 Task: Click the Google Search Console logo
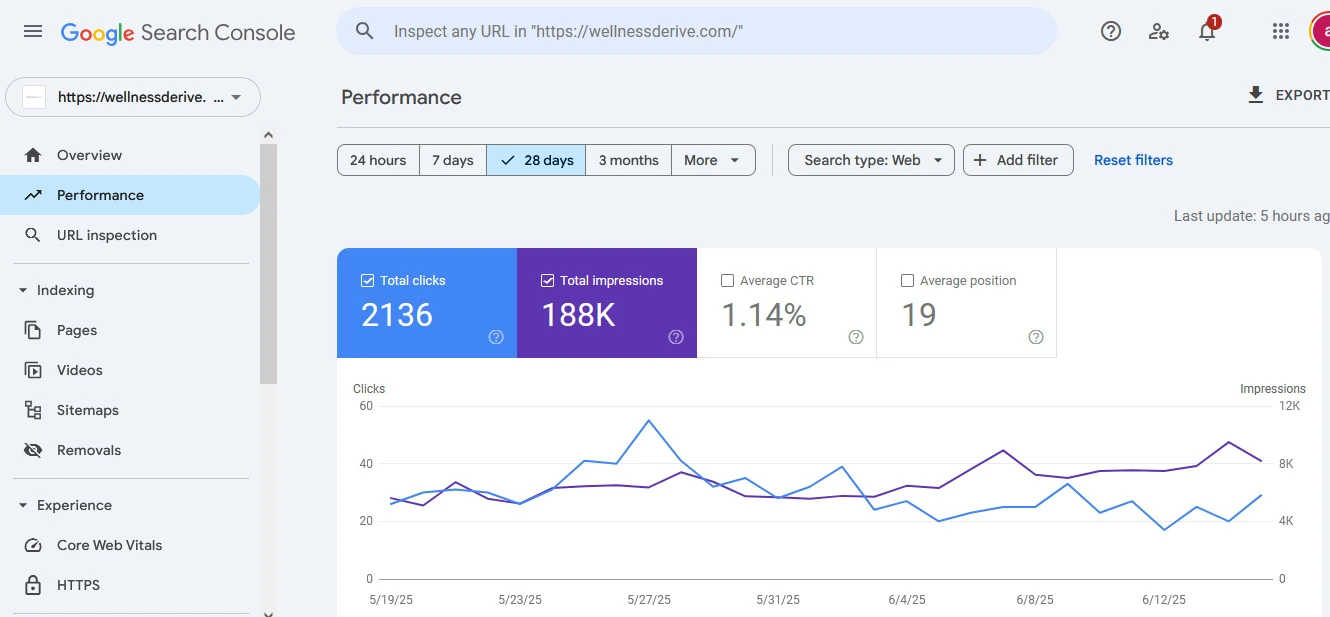(x=178, y=32)
